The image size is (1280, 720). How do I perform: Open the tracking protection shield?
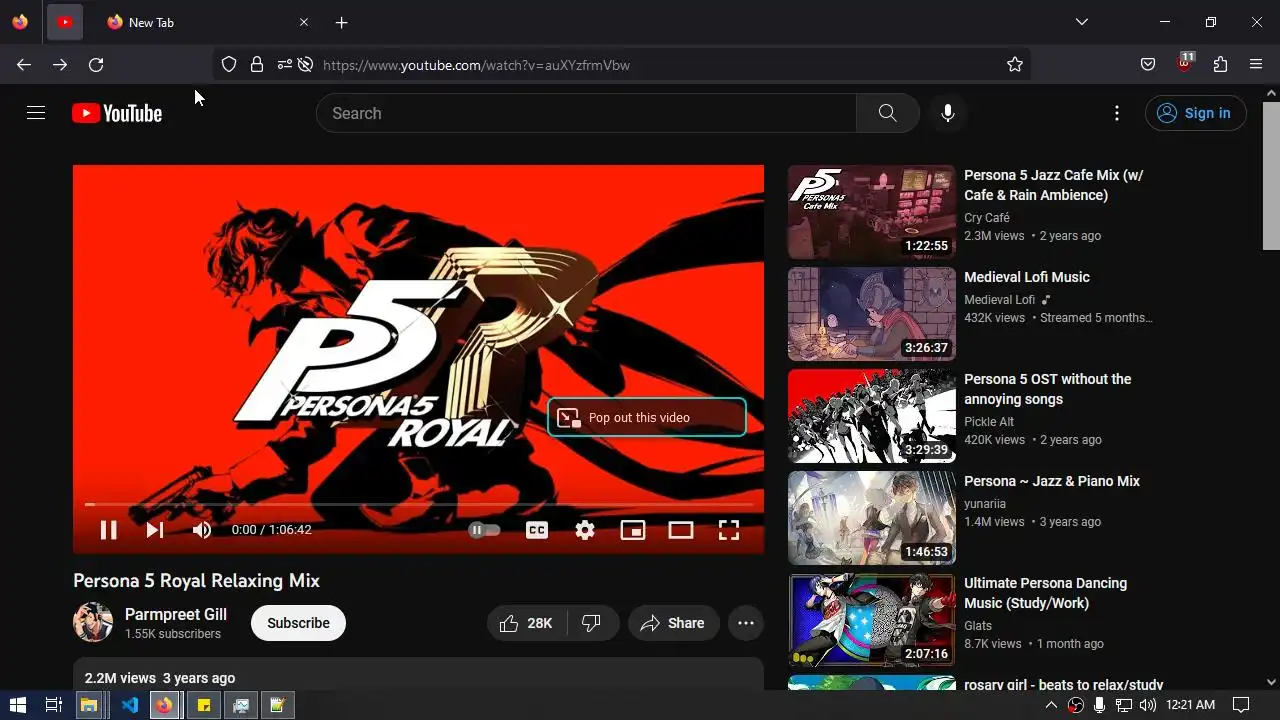pos(229,65)
